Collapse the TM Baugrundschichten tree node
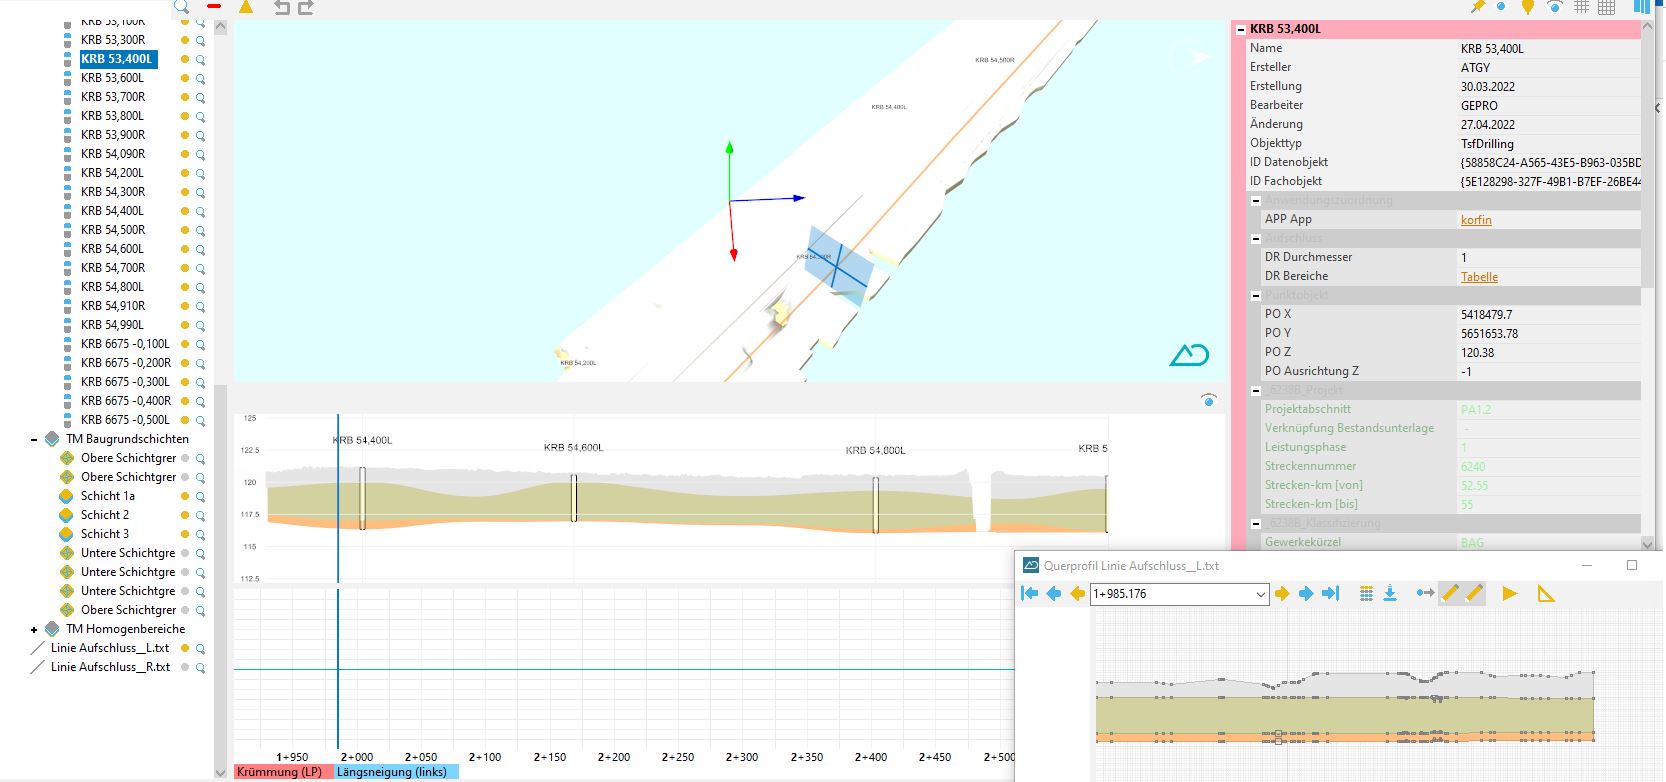Viewport: 1666px width, 782px height. coord(34,439)
